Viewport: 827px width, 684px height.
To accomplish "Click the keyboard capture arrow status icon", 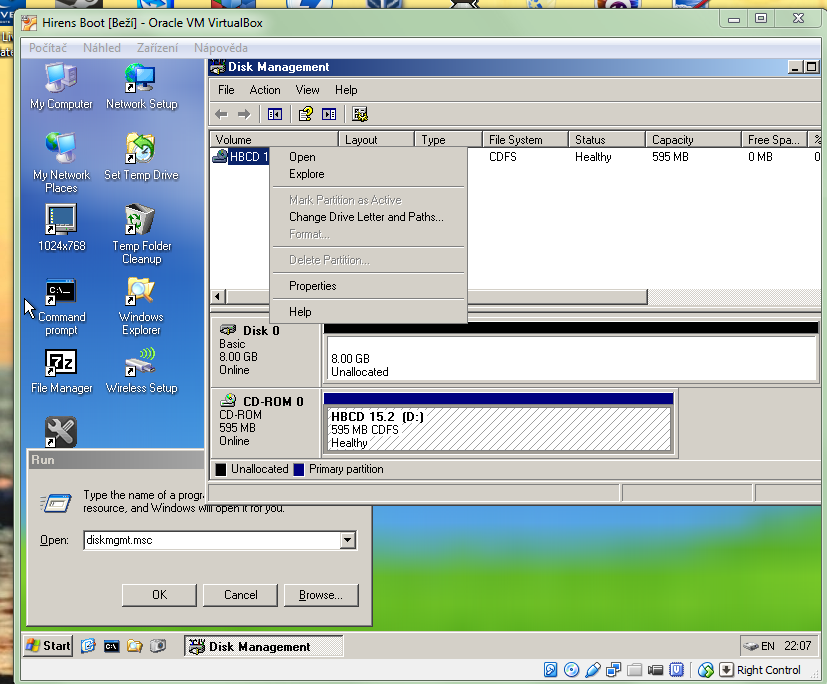I will click(726, 670).
